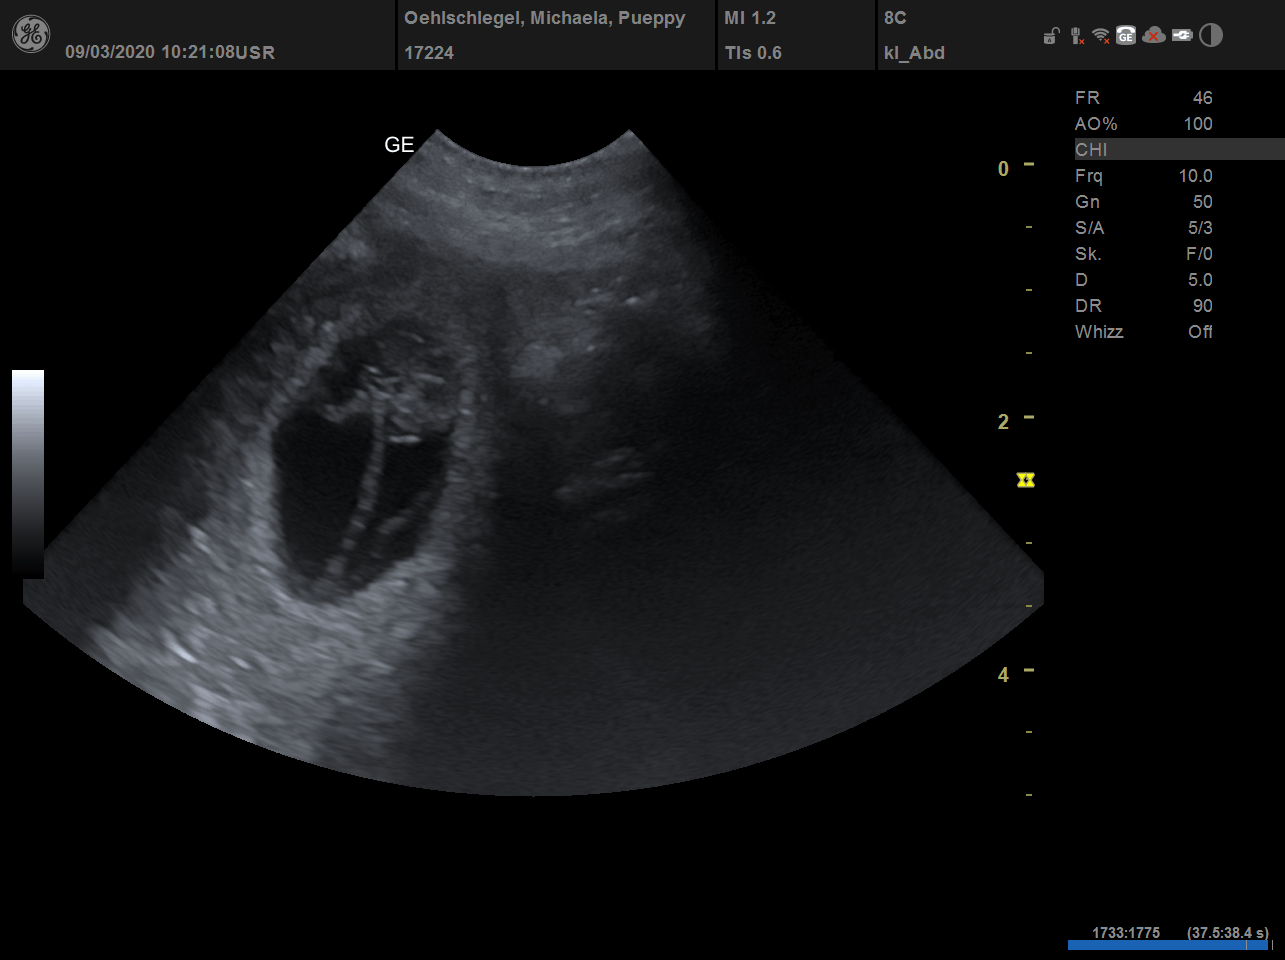Click patient name Oehlschlegel, Michaela, Pueppy
Image resolution: width=1285 pixels, height=960 pixels.
[x=544, y=18]
